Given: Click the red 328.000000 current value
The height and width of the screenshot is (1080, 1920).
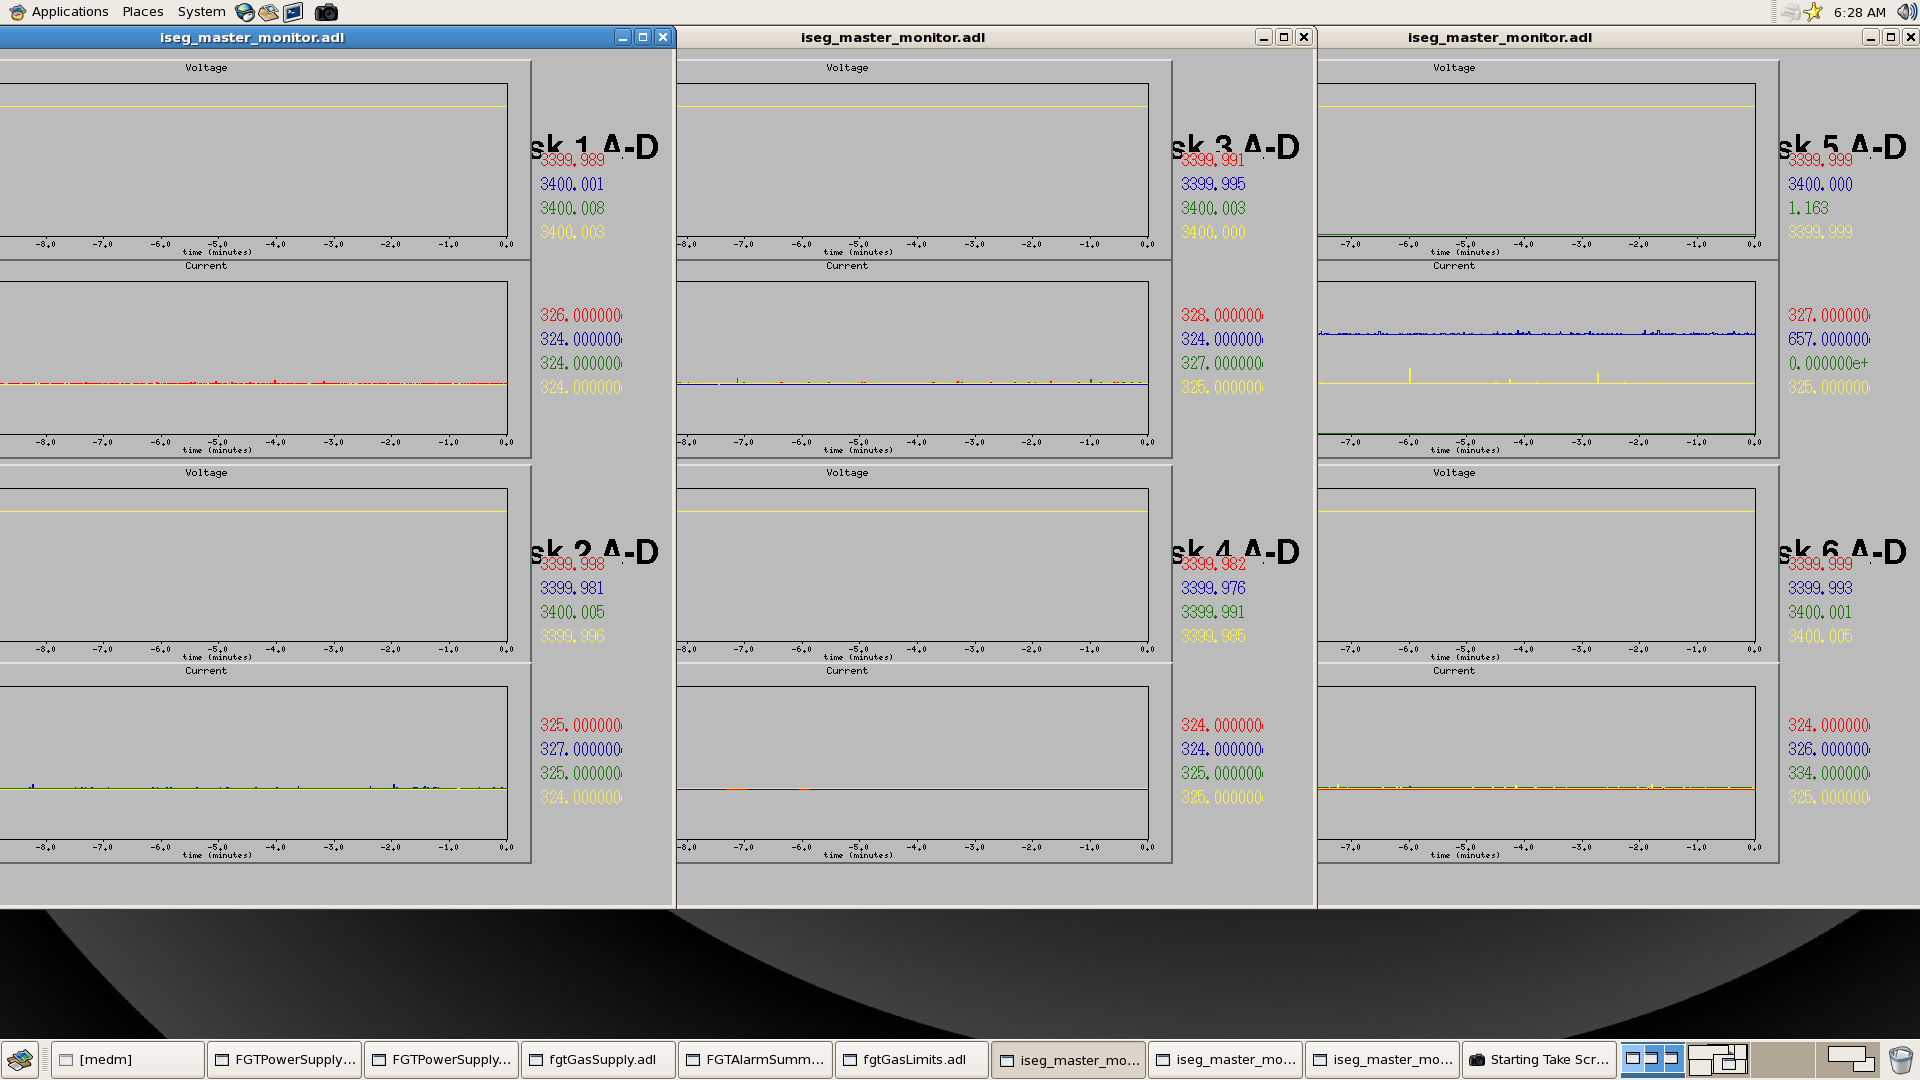Looking at the screenshot, I should [x=1222, y=315].
